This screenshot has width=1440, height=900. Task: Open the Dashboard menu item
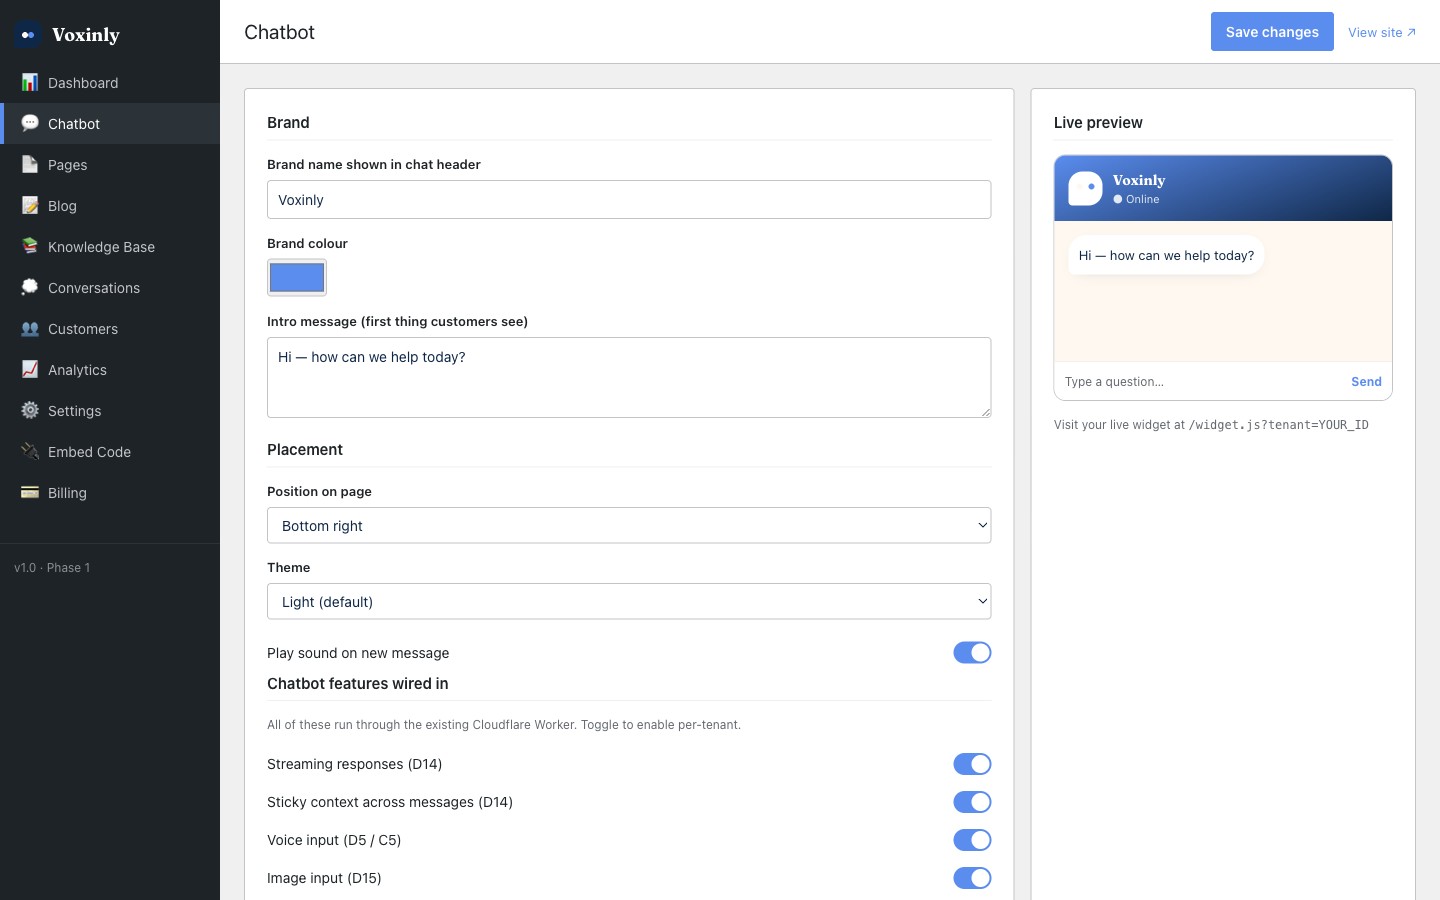pos(110,83)
